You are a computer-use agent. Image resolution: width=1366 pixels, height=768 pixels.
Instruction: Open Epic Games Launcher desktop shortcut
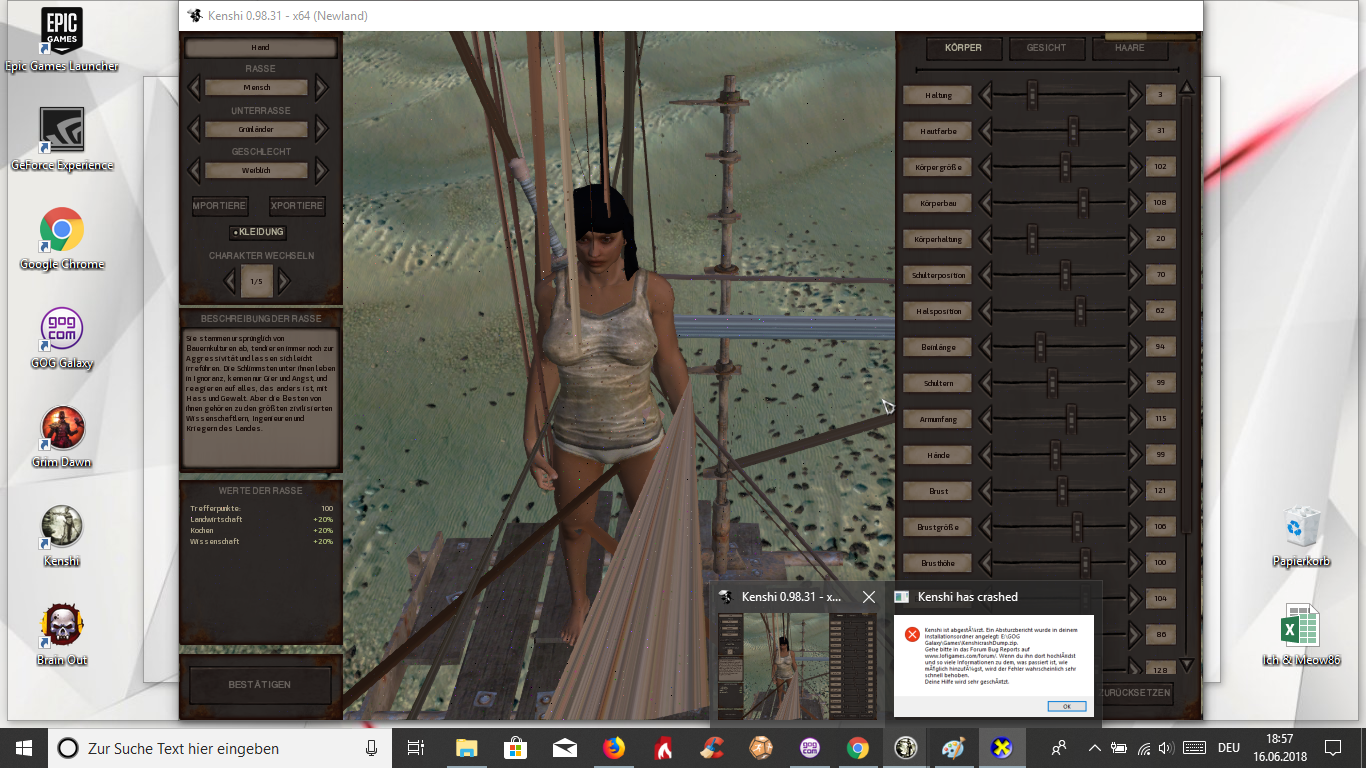[x=62, y=40]
